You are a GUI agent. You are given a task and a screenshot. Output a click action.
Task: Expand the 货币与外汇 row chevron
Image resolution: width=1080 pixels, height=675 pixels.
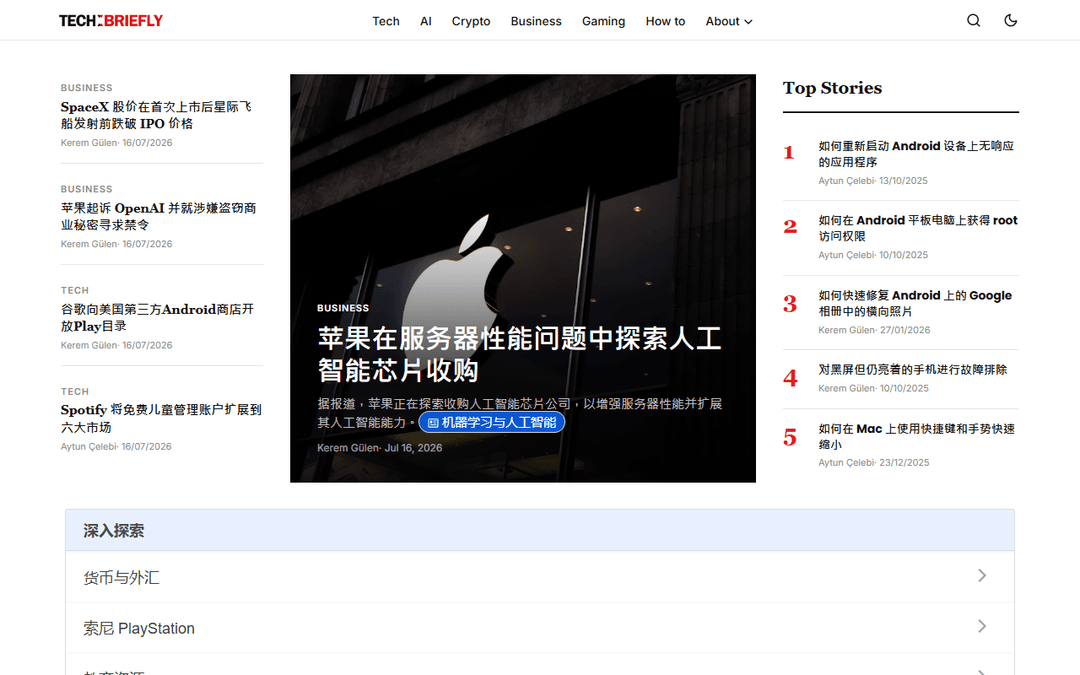coord(982,576)
